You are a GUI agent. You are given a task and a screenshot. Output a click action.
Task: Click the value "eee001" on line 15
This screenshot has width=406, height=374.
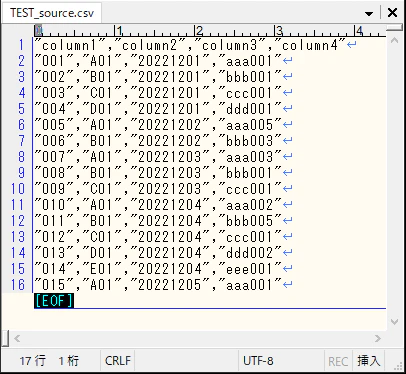[x=250, y=269]
